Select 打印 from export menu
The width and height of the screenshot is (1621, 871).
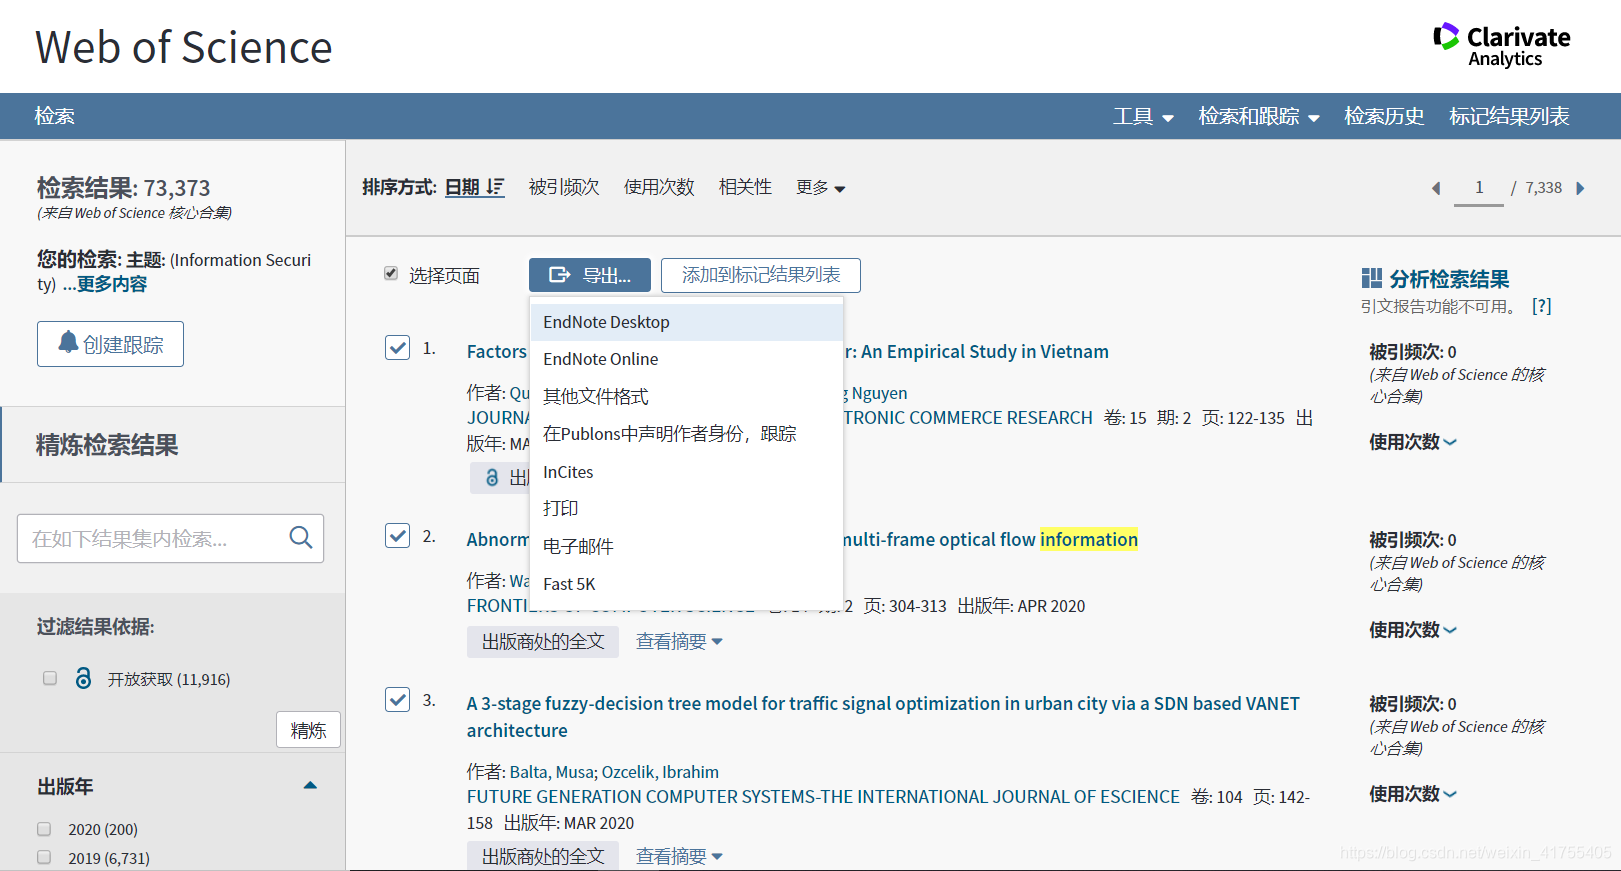point(687,508)
